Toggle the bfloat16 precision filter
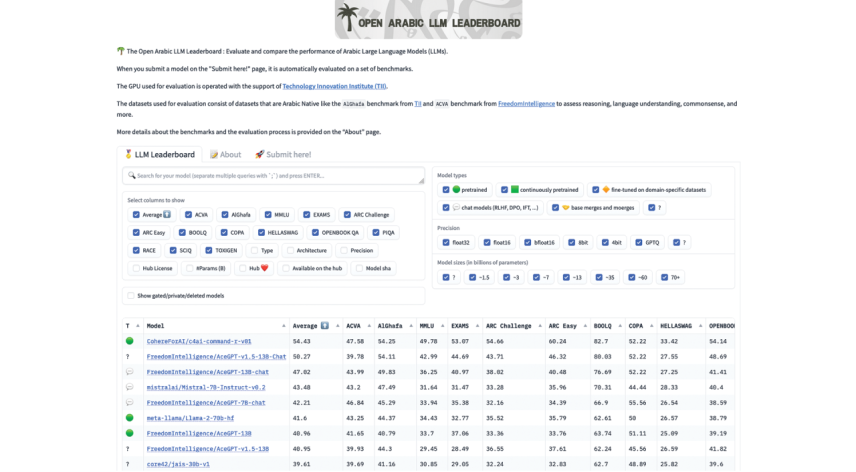The width and height of the screenshot is (856, 472). (x=527, y=242)
